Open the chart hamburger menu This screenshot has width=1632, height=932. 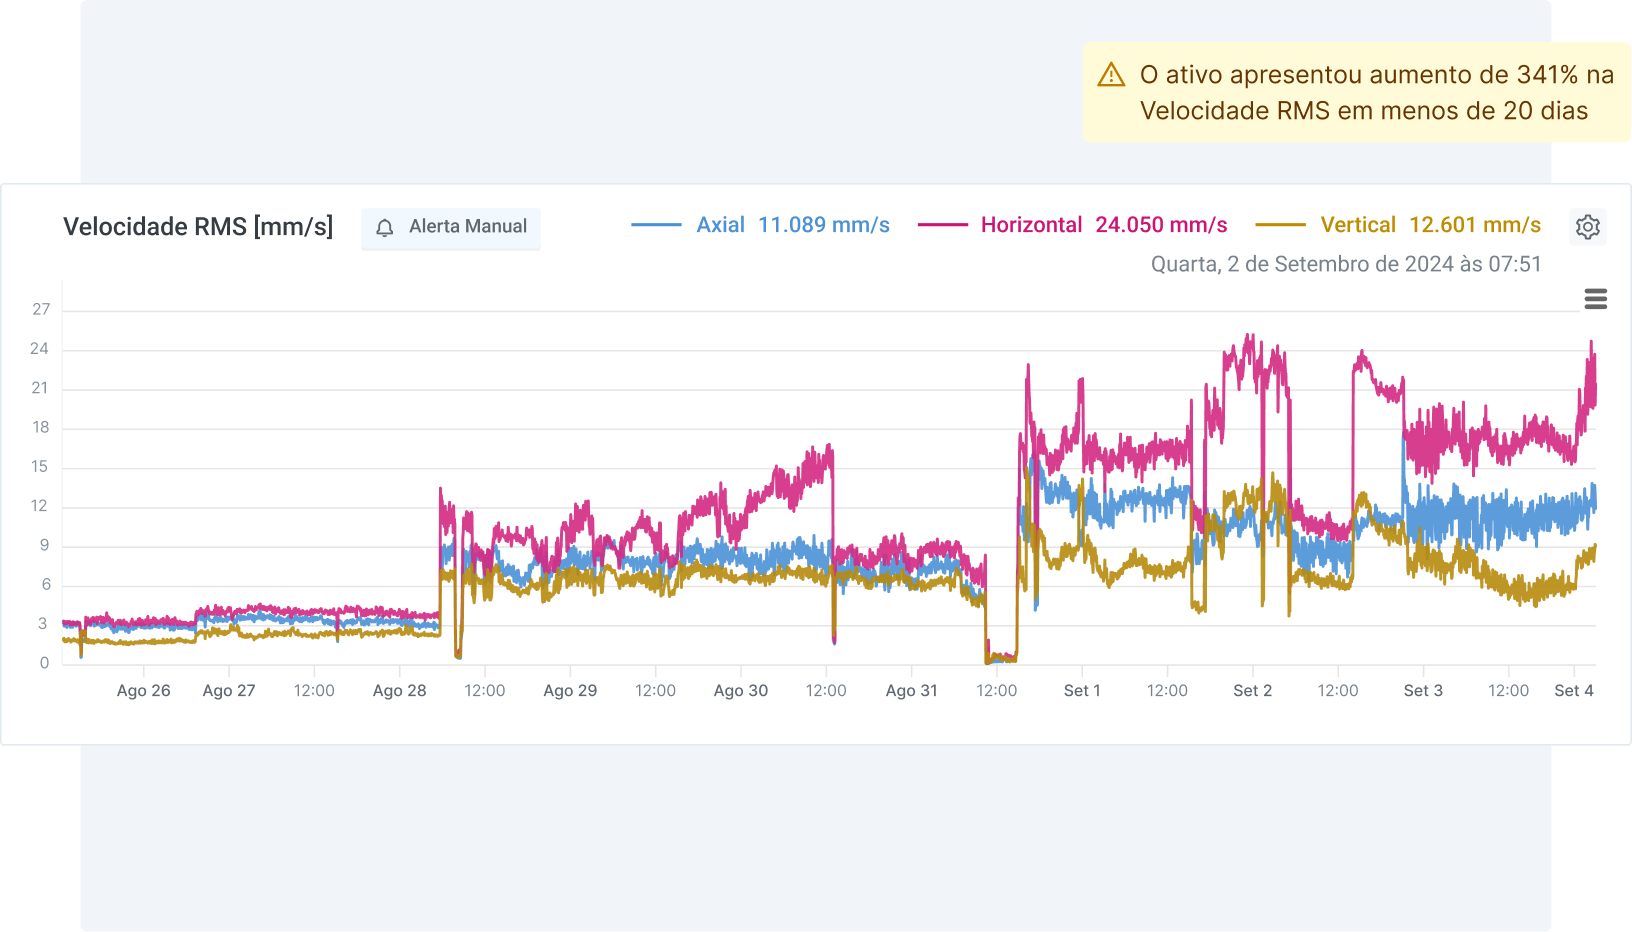[1595, 299]
